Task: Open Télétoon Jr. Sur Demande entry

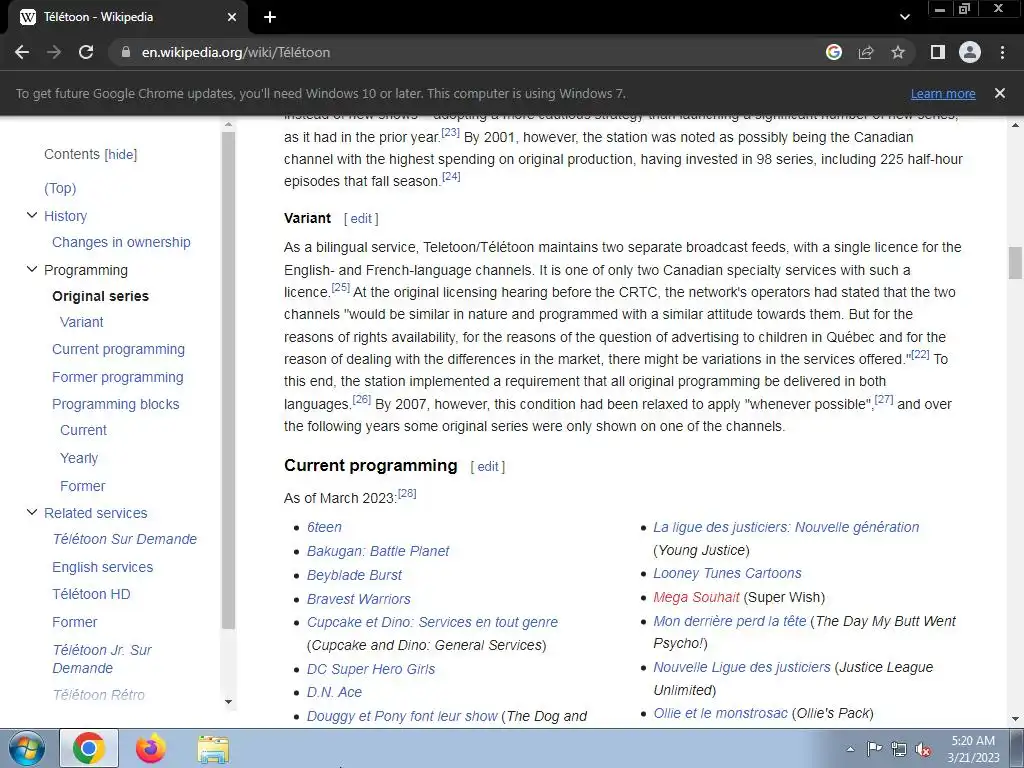Action: coord(102,659)
